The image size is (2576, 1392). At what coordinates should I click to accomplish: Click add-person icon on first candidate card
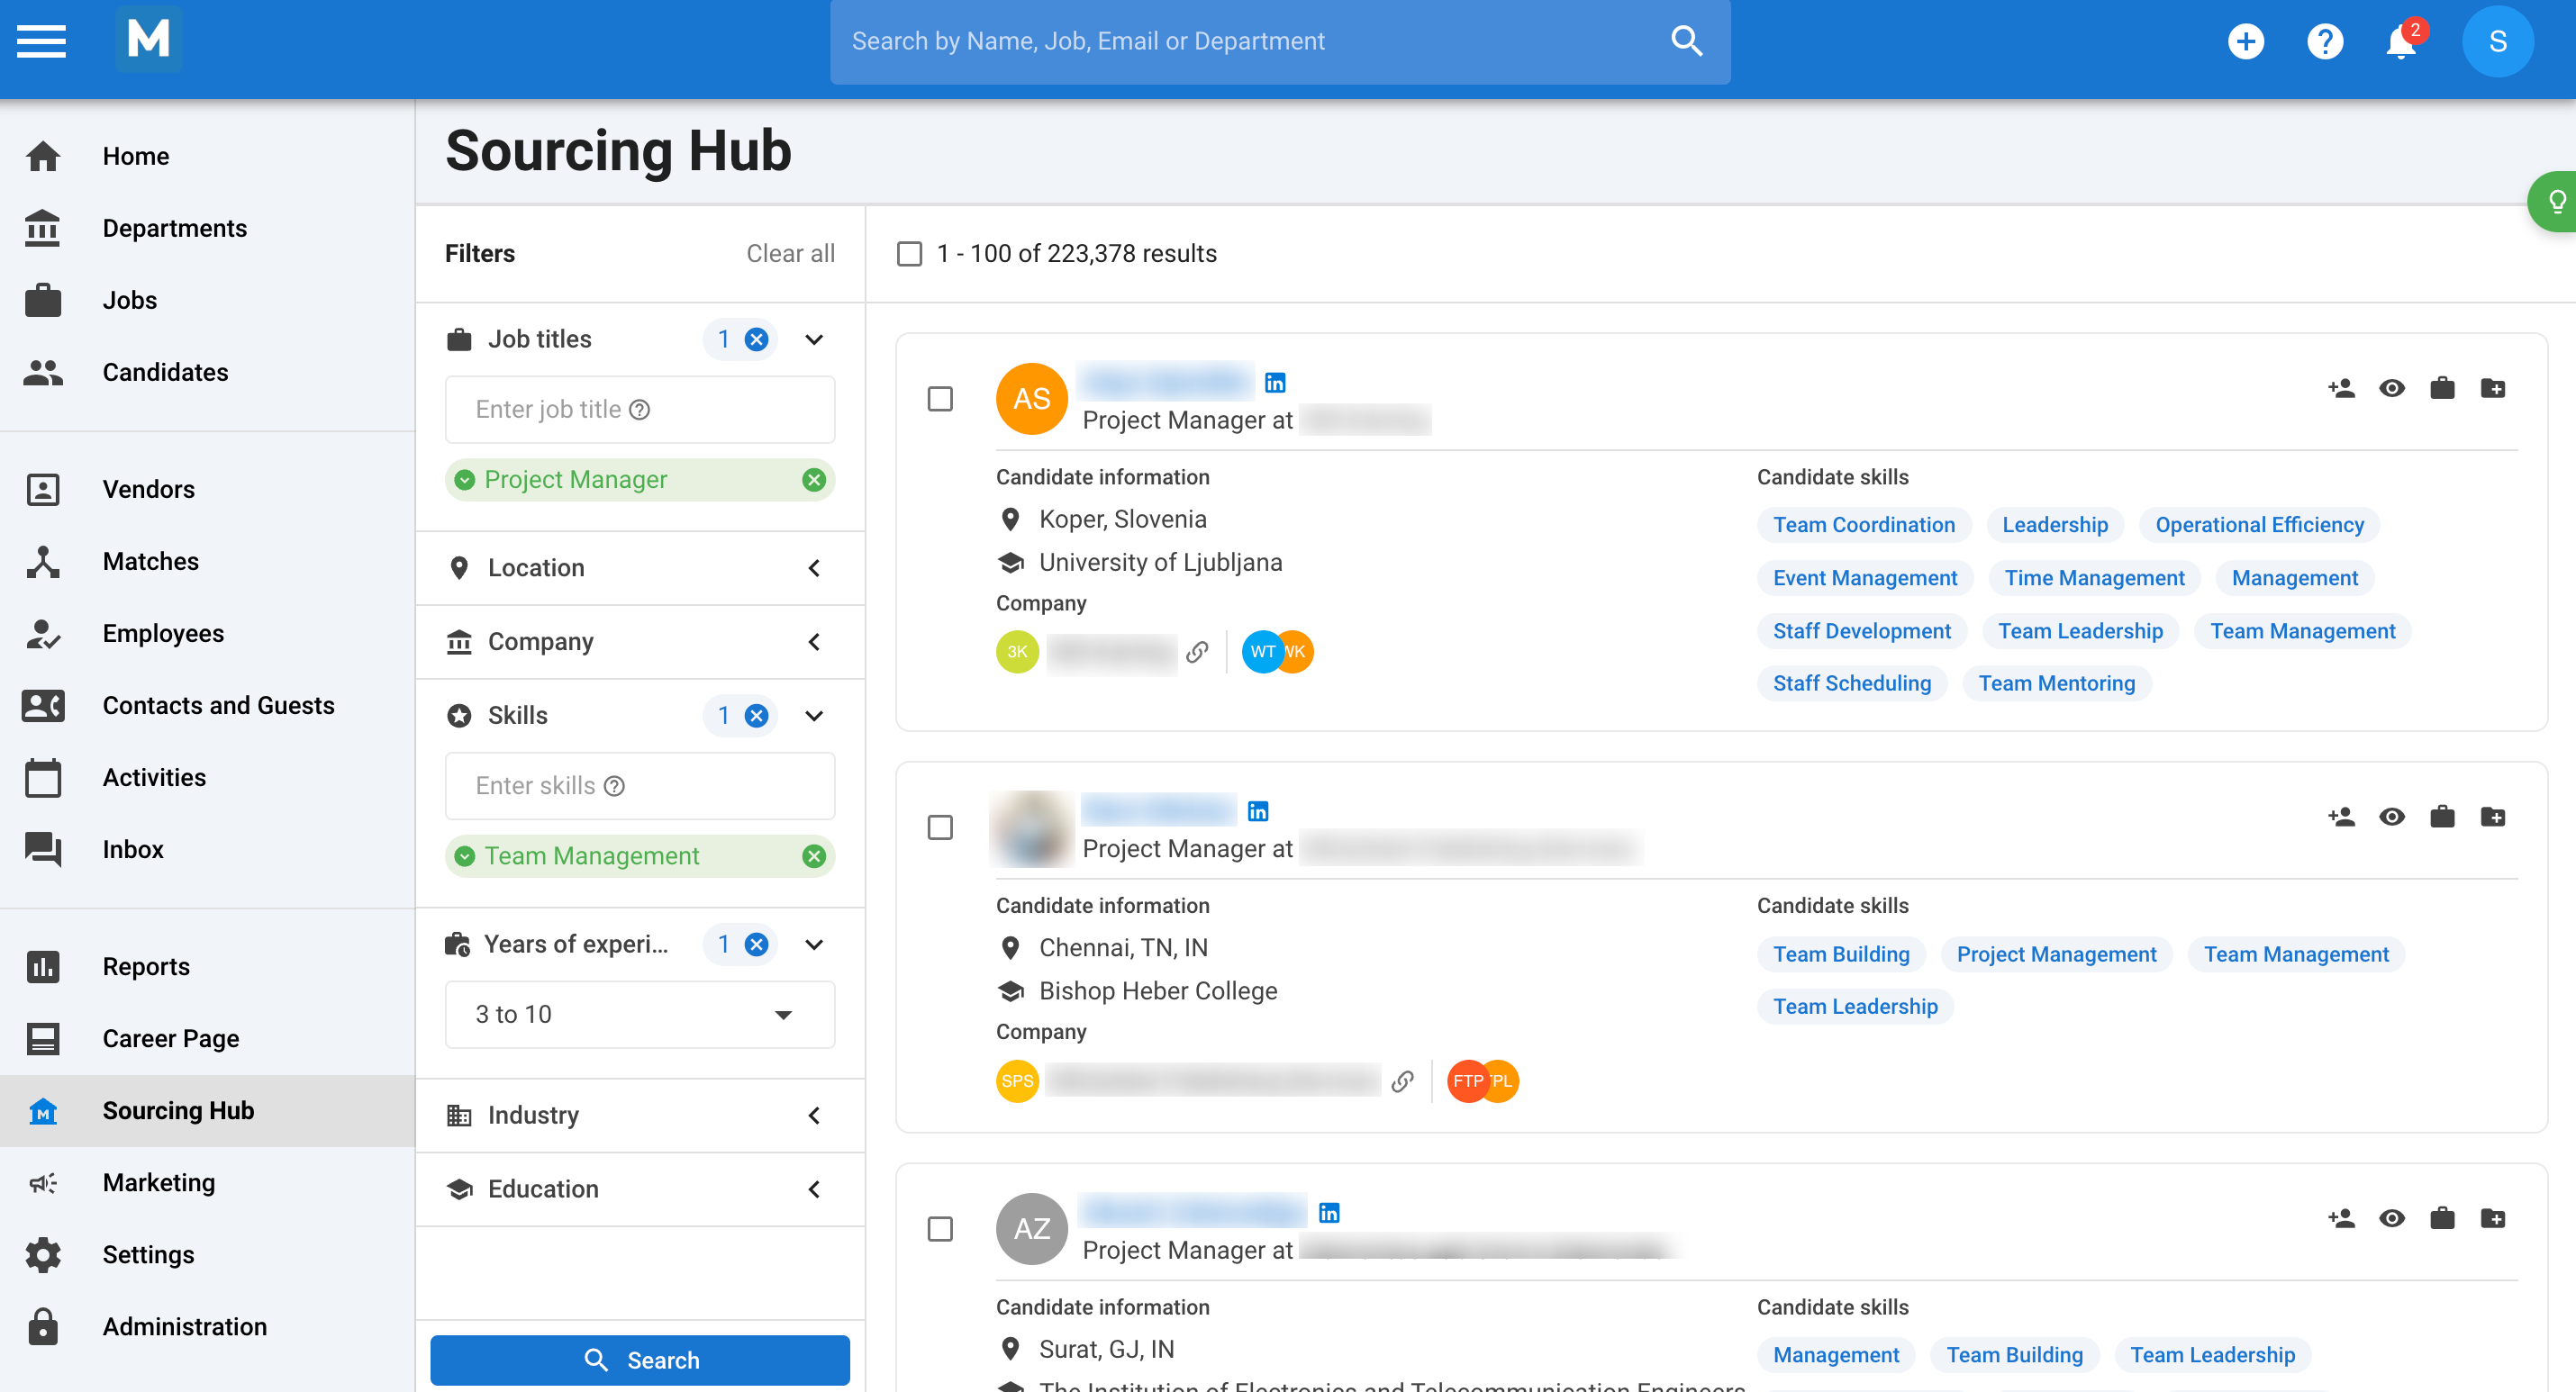pos(2341,388)
